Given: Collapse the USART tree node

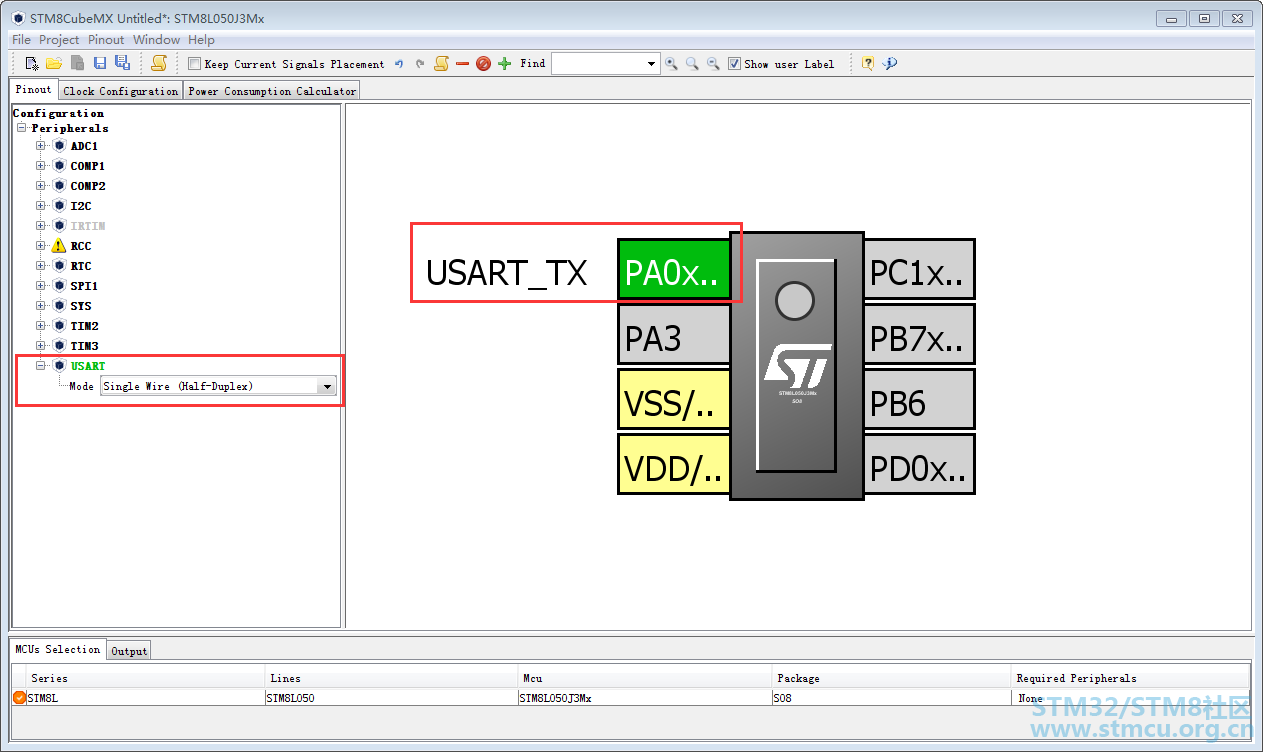Looking at the screenshot, I should pos(41,365).
